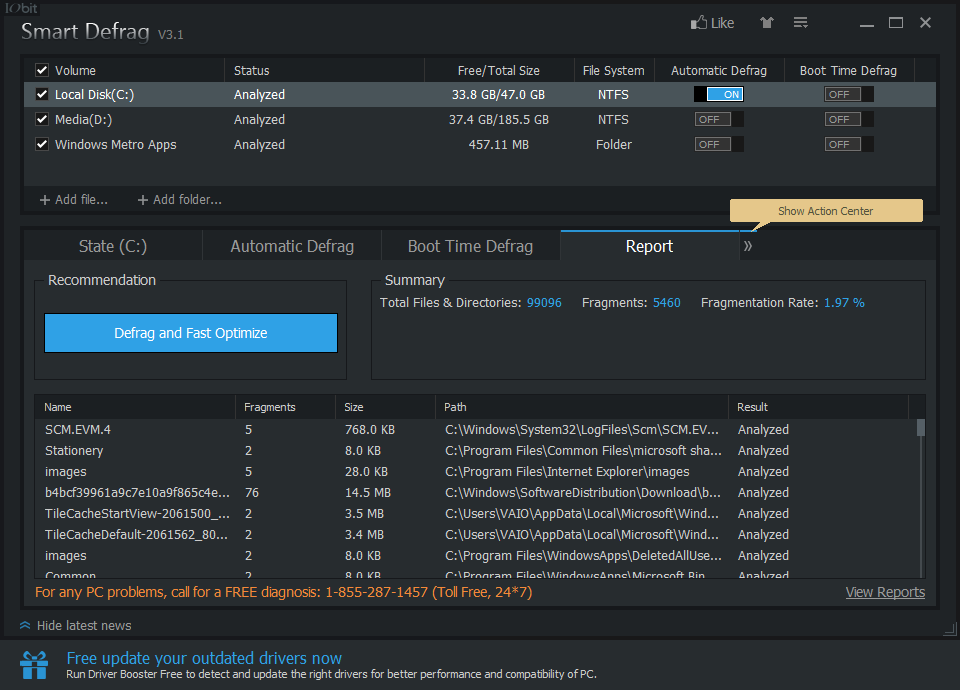
Task: Collapse the Hide latest news chevron
Action: coord(24,626)
